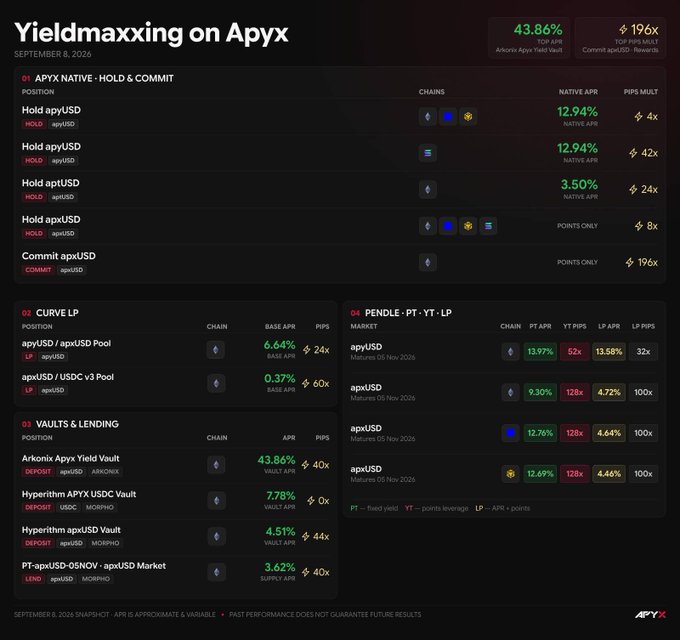Click the Ethereum icon in the Pendle apyUSD row
Image resolution: width=680 pixels, height=640 pixels.
(x=510, y=352)
